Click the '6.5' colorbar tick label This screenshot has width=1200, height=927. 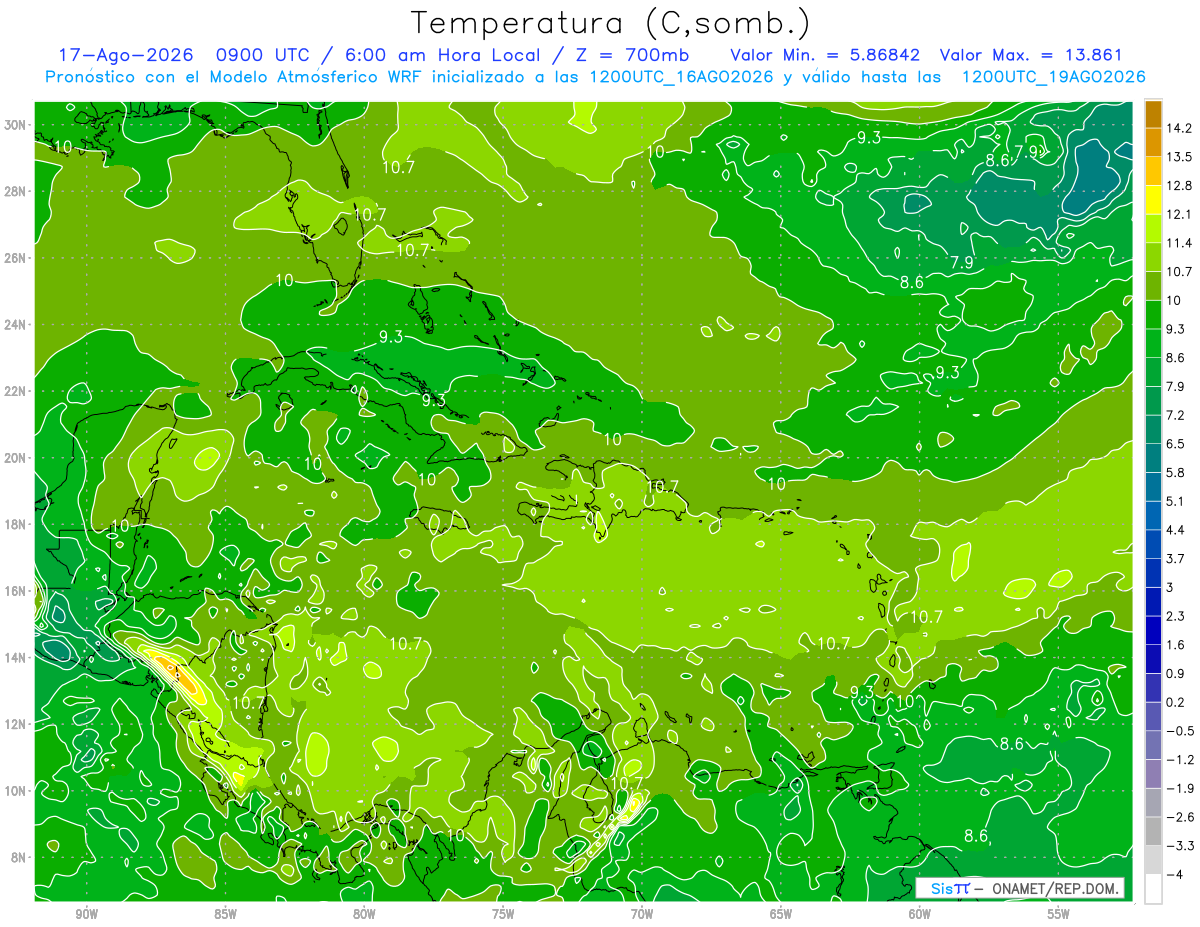tap(1175, 443)
